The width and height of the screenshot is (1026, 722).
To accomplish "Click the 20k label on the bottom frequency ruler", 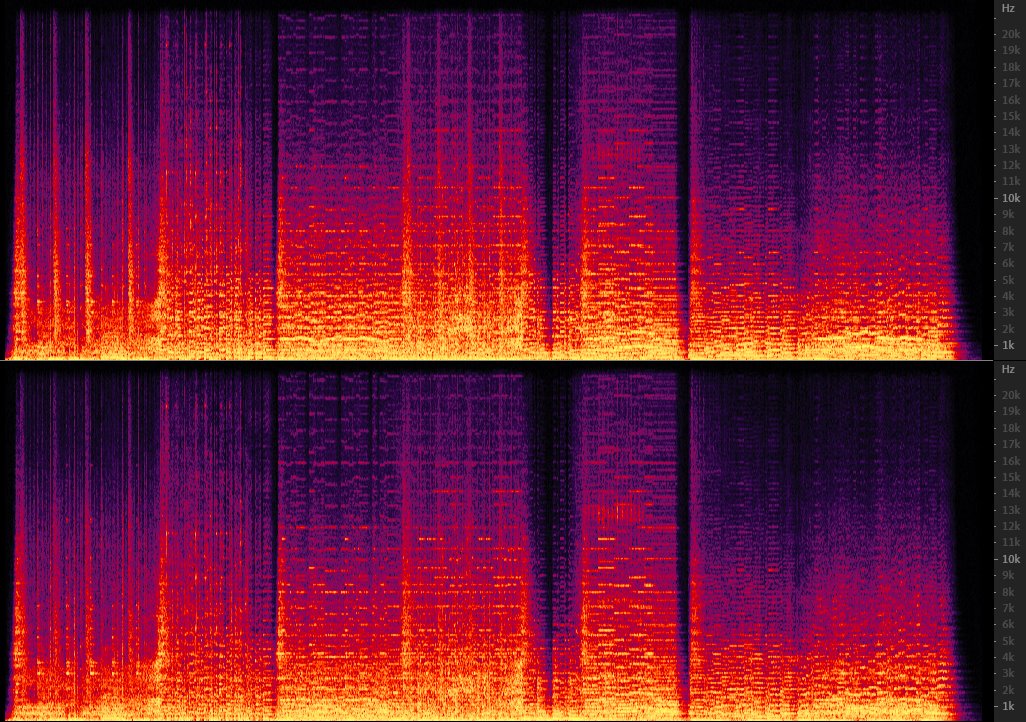I will tap(1008, 395).
